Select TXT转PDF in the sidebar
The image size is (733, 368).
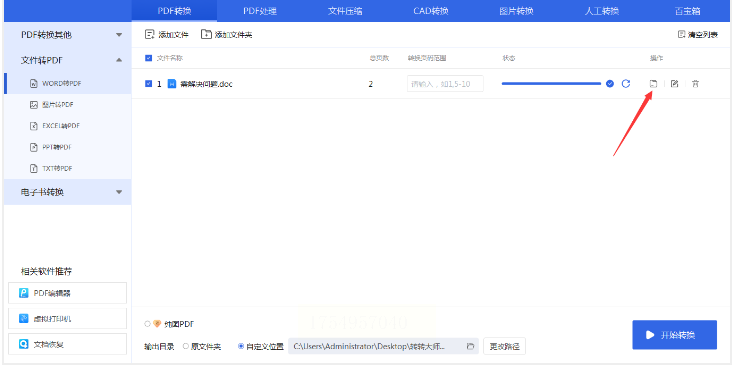coord(68,168)
